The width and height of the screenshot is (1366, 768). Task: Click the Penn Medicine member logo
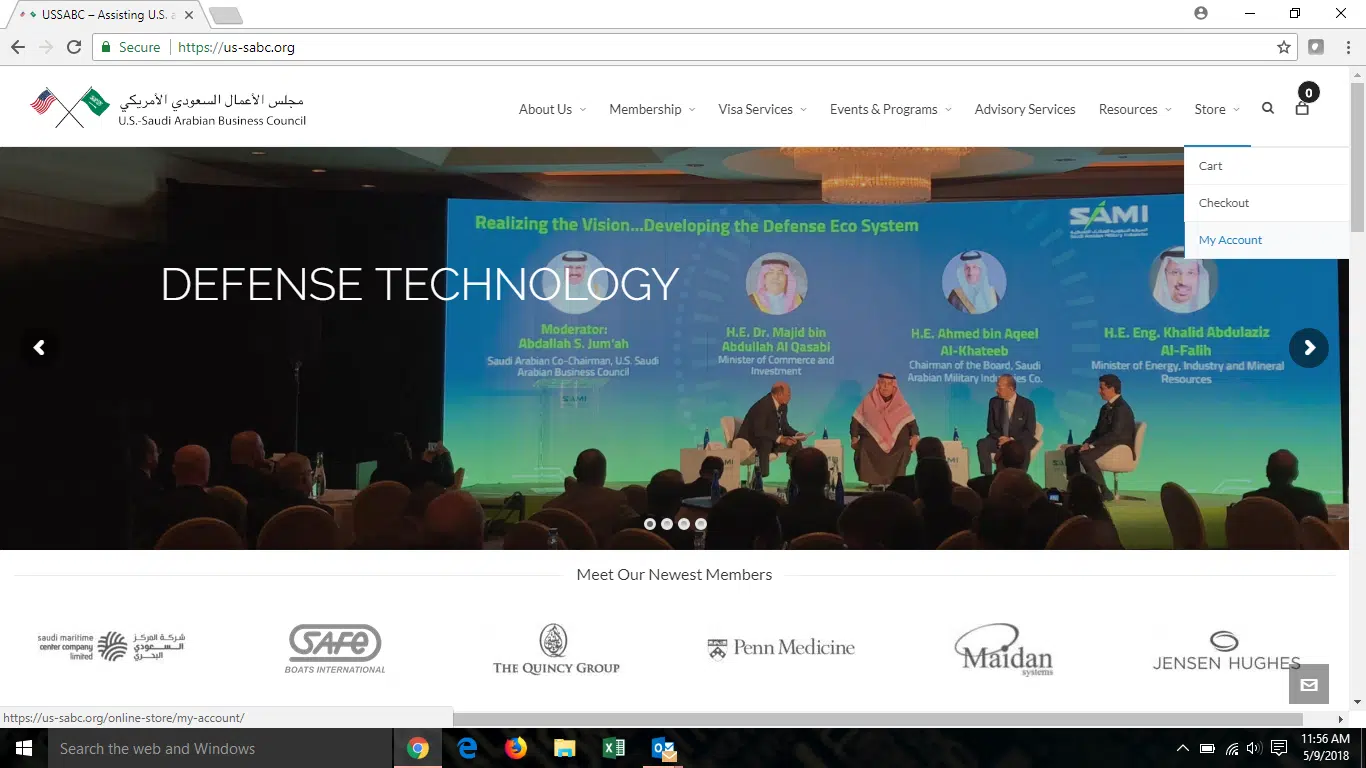[781, 648]
